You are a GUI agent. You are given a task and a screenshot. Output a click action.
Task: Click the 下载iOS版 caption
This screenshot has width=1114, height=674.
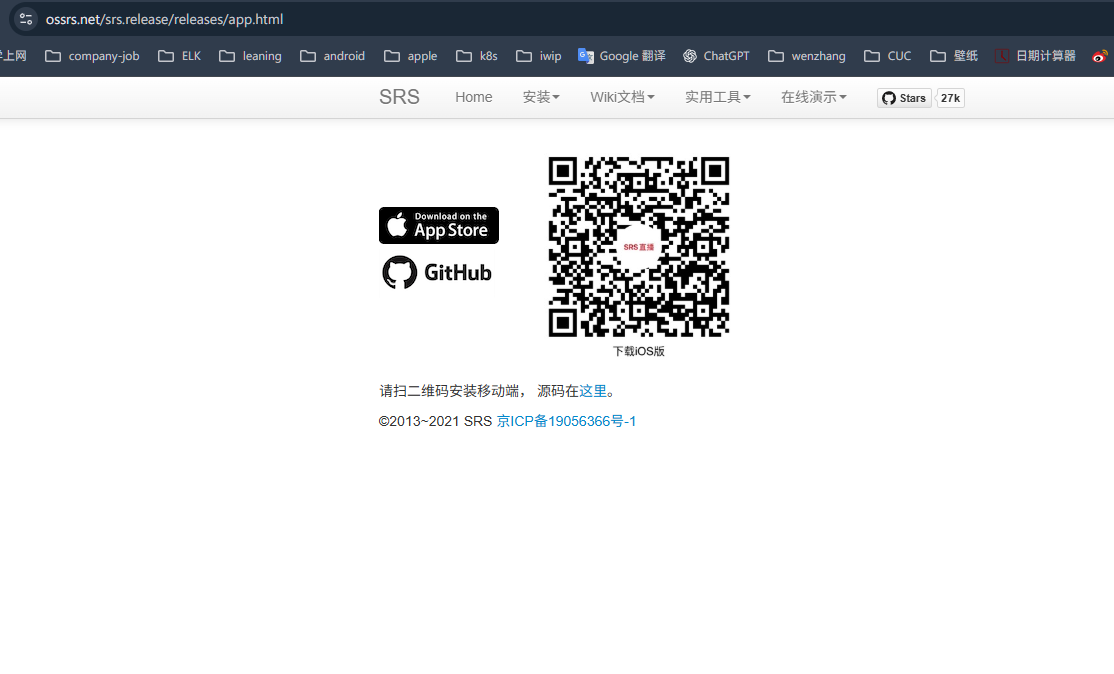point(639,351)
